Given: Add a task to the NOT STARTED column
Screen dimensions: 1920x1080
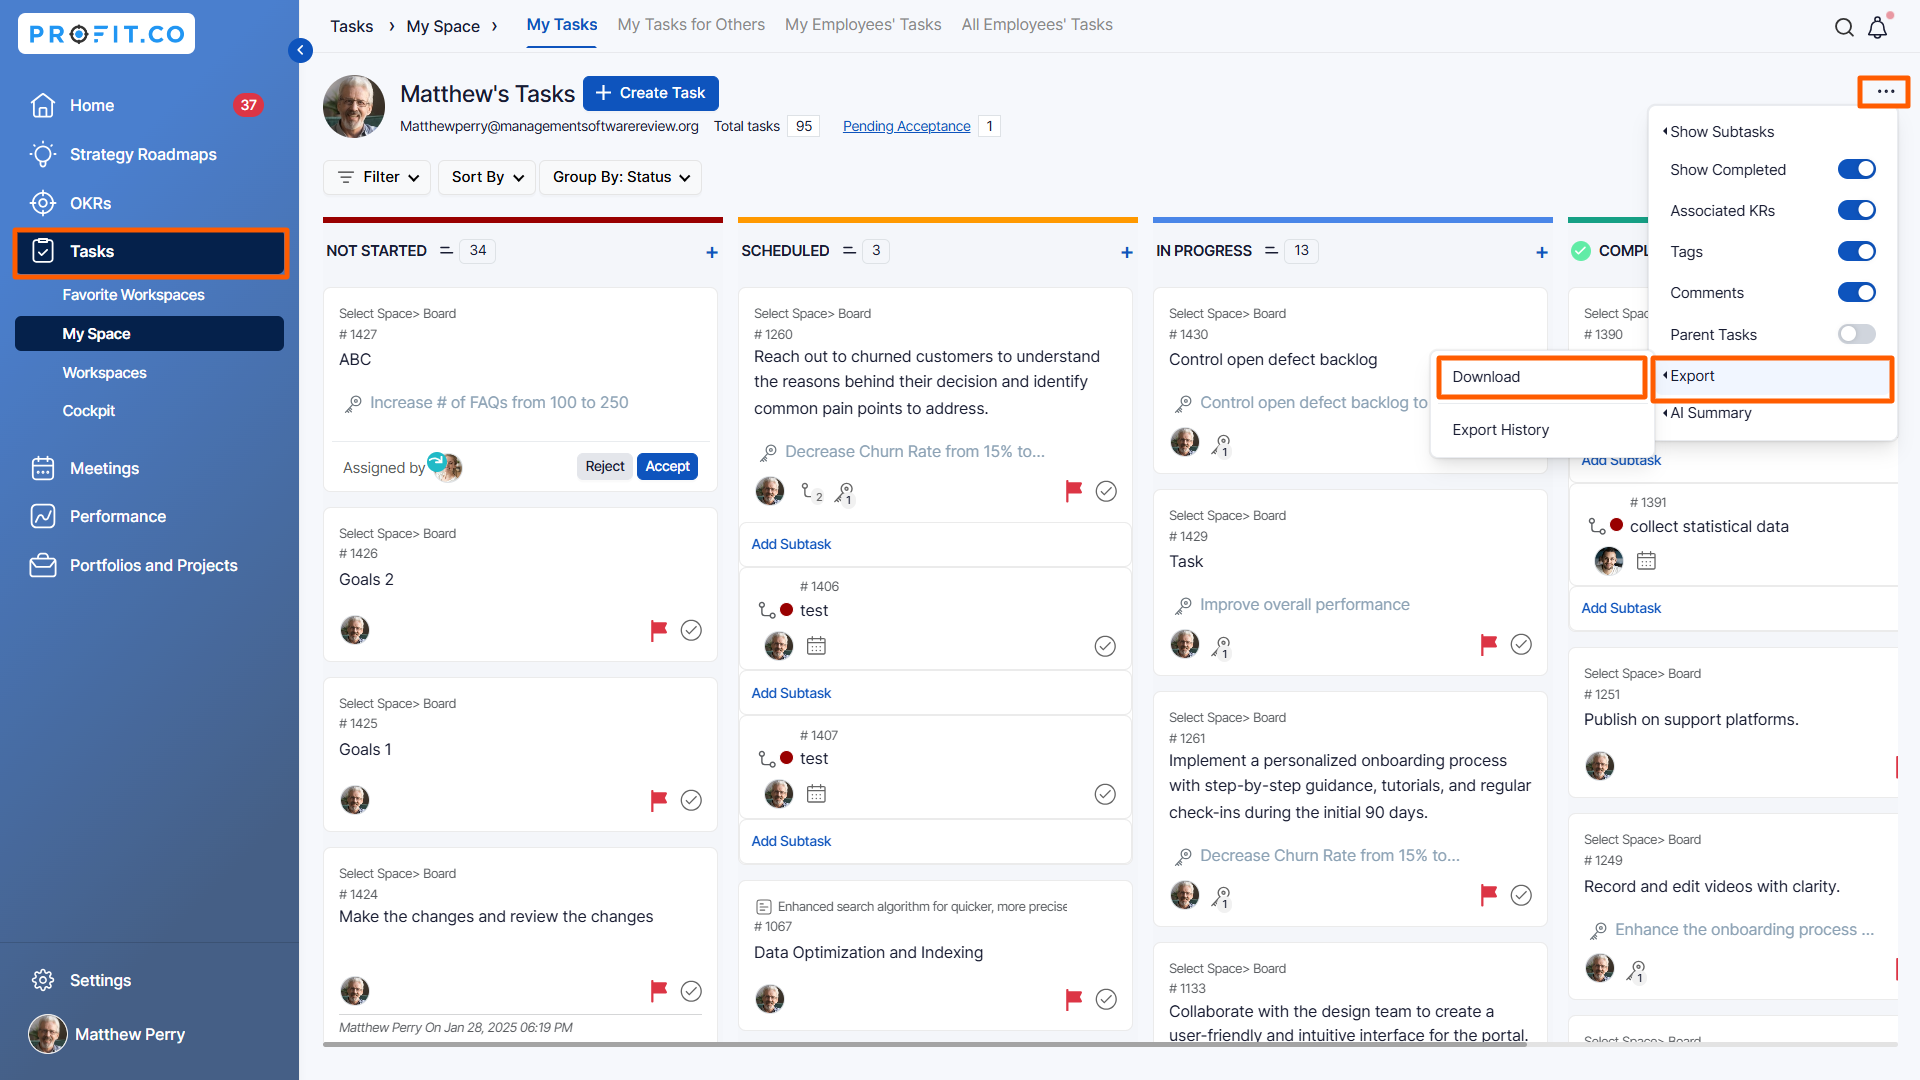Looking at the screenshot, I should click(x=712, y=253).
